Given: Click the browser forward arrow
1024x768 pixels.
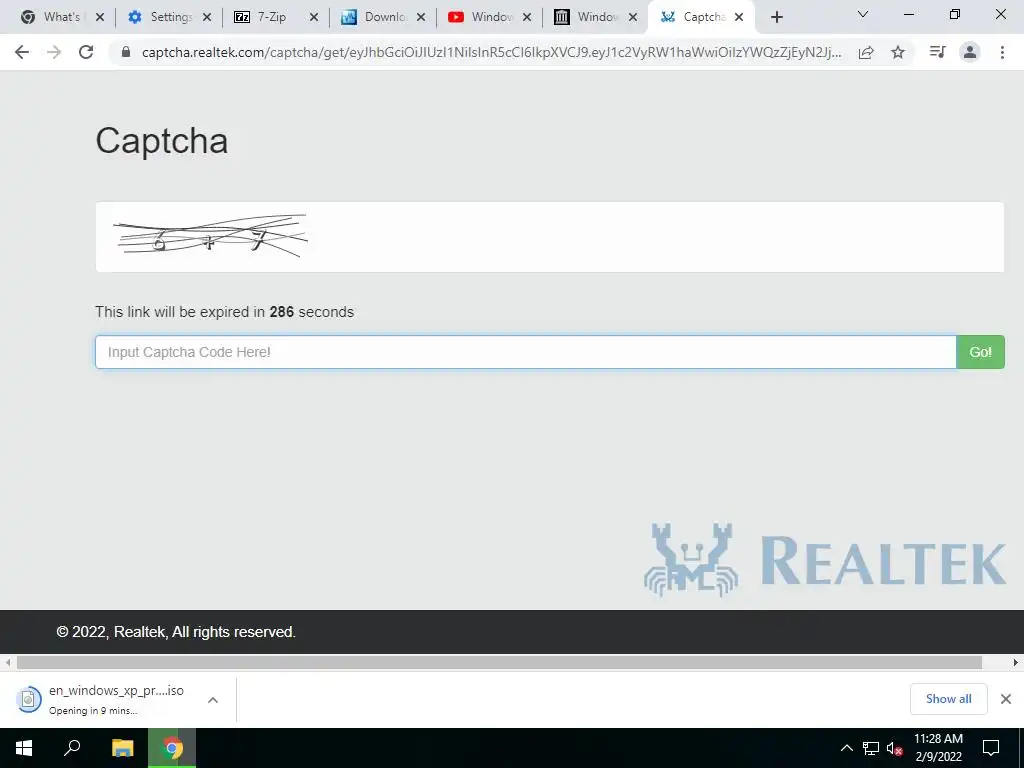Looking at the screenshot, I should tap(54, 52).
